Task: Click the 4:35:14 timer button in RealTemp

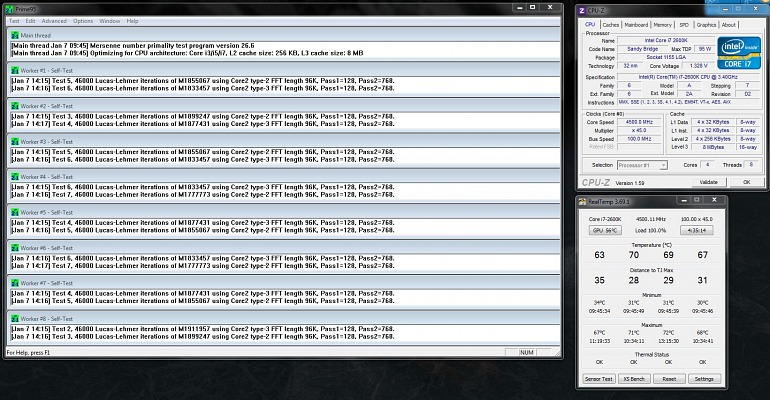Action: pos(696,230)
